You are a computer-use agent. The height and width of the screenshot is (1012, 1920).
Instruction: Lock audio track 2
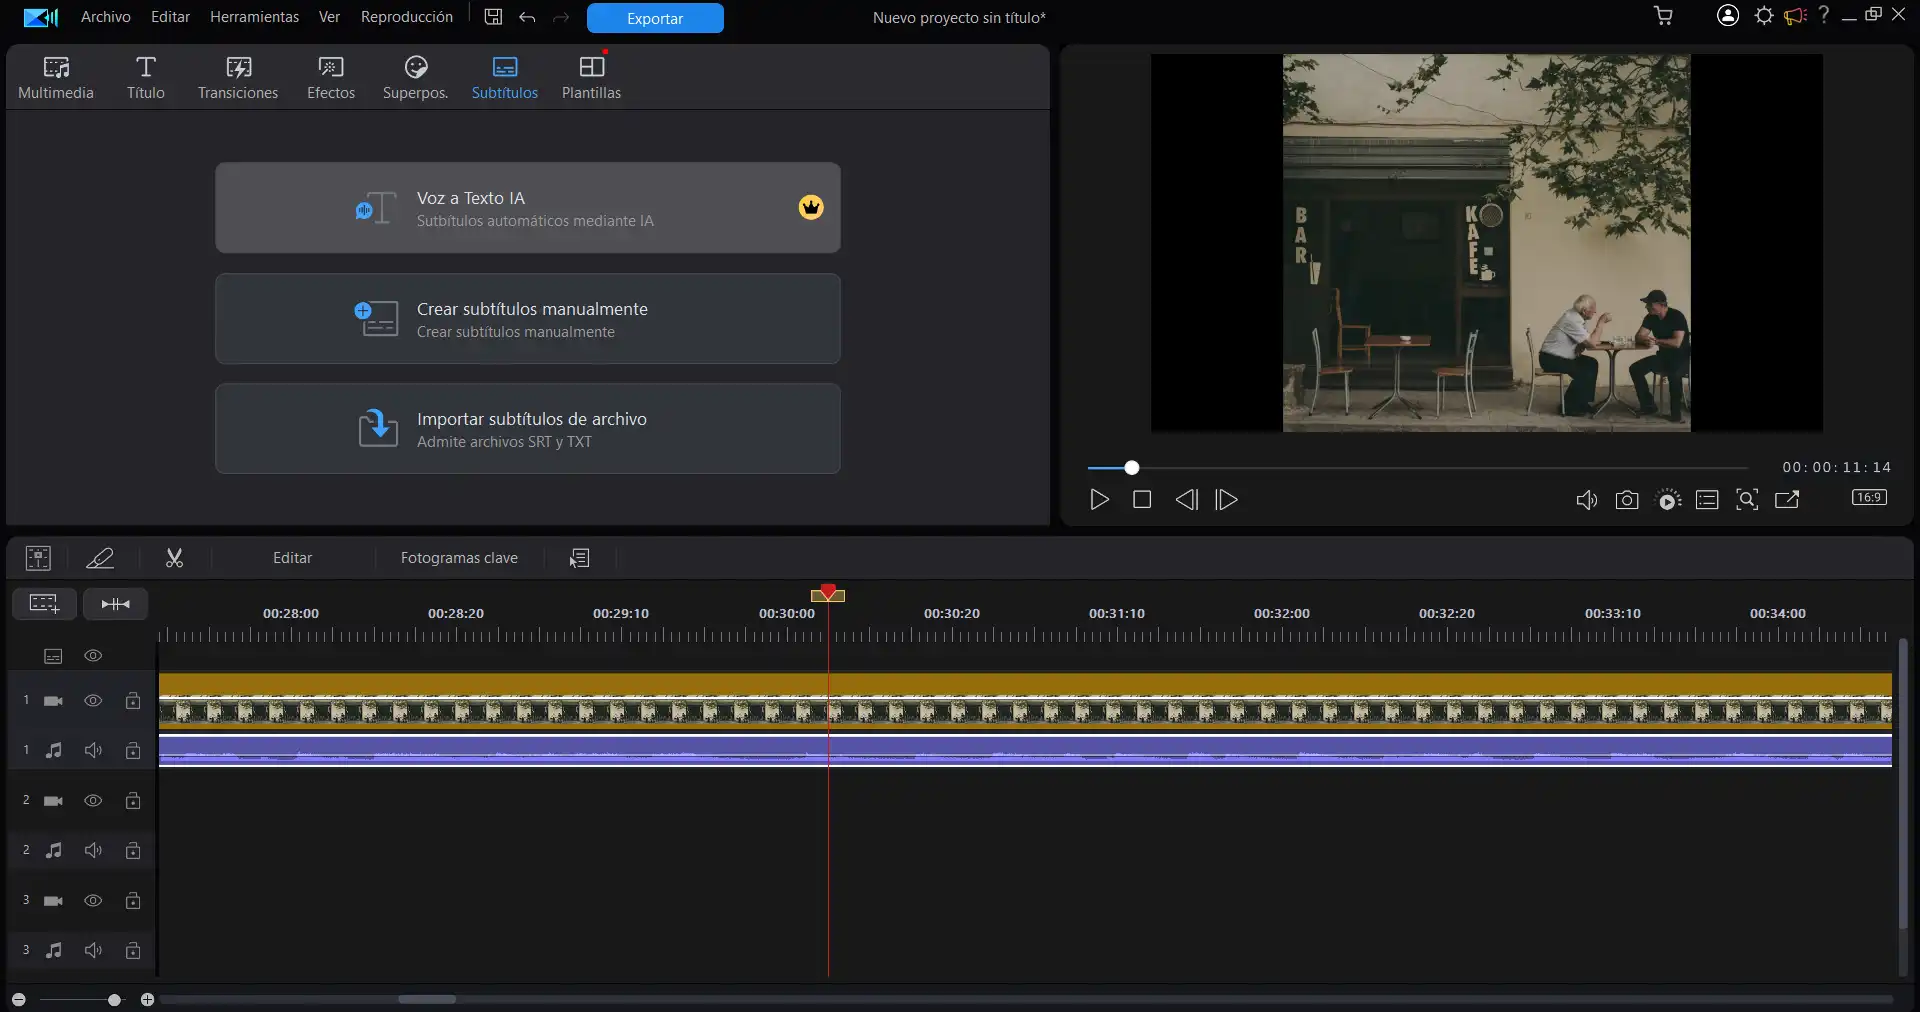pyautogui.click(x=133, y=851)
